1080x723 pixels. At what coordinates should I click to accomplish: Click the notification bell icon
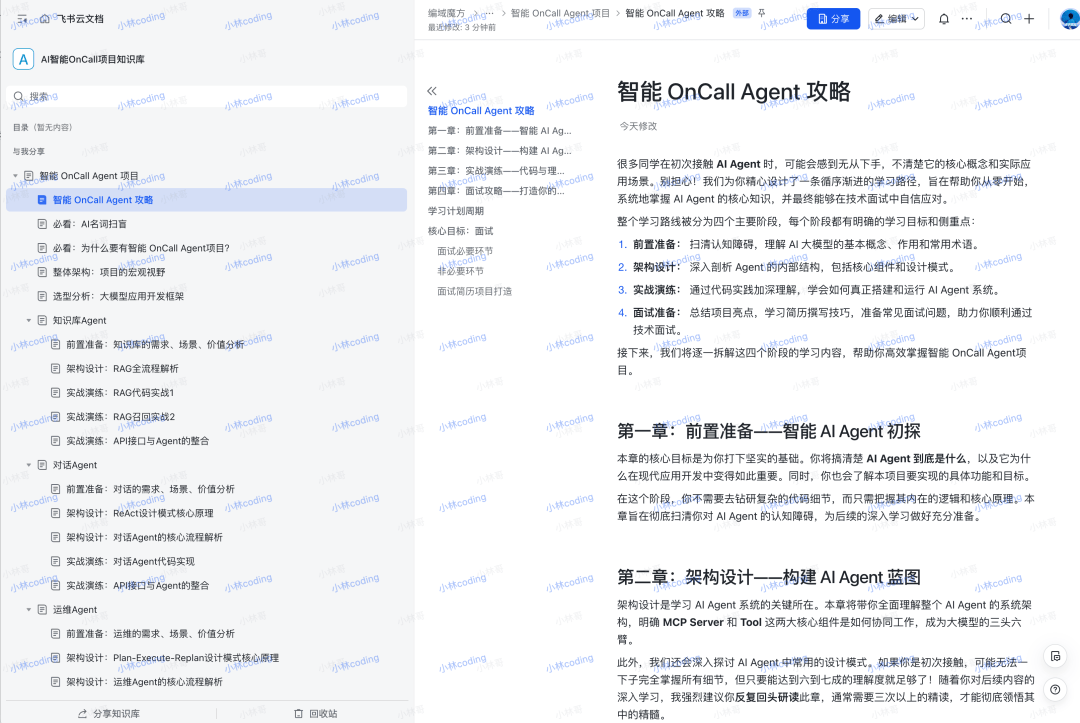click(943, 19)
